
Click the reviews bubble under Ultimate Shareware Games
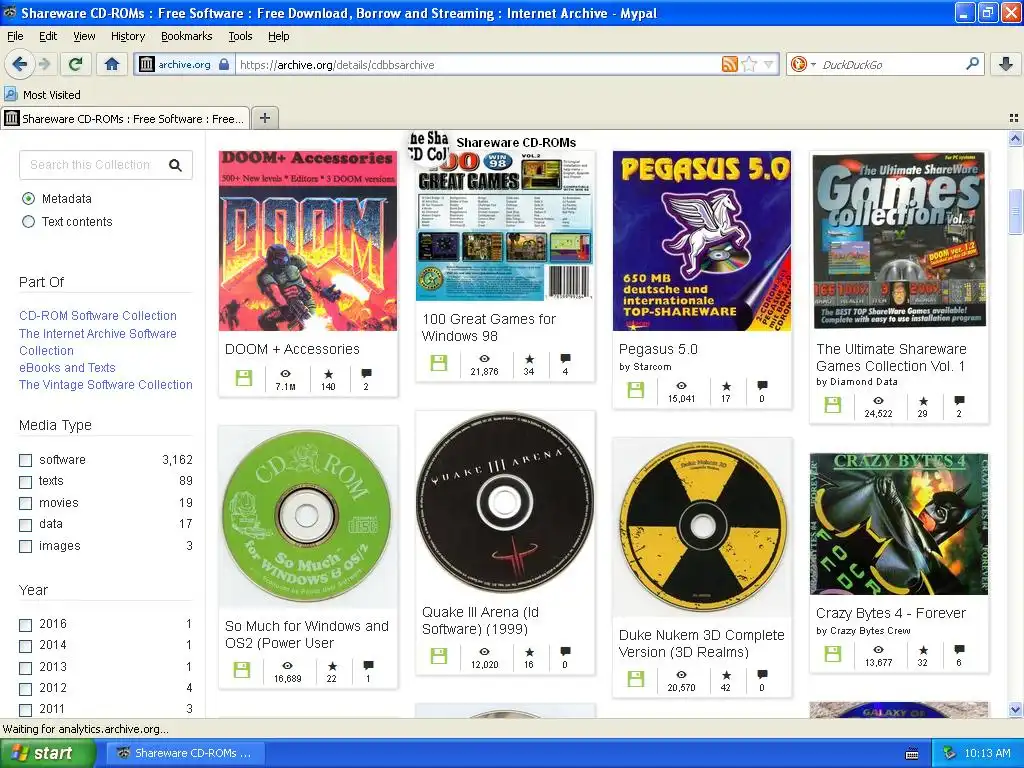coord(959,400)
